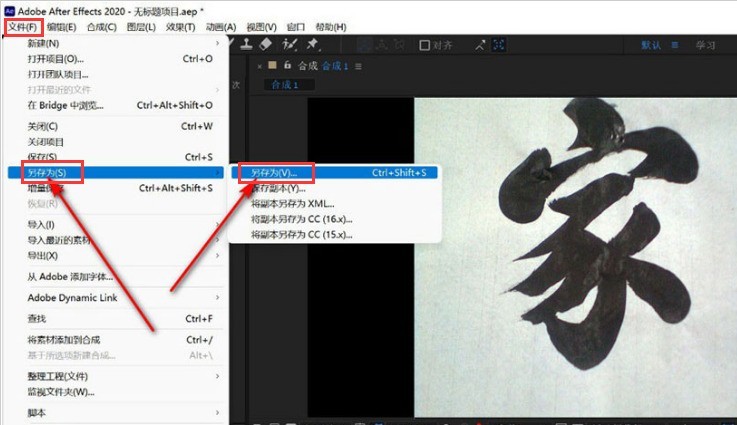Enable the 对齐 snapping checkbox
Viewport: 737px width, 425px height.
click(x=424, y=45)
